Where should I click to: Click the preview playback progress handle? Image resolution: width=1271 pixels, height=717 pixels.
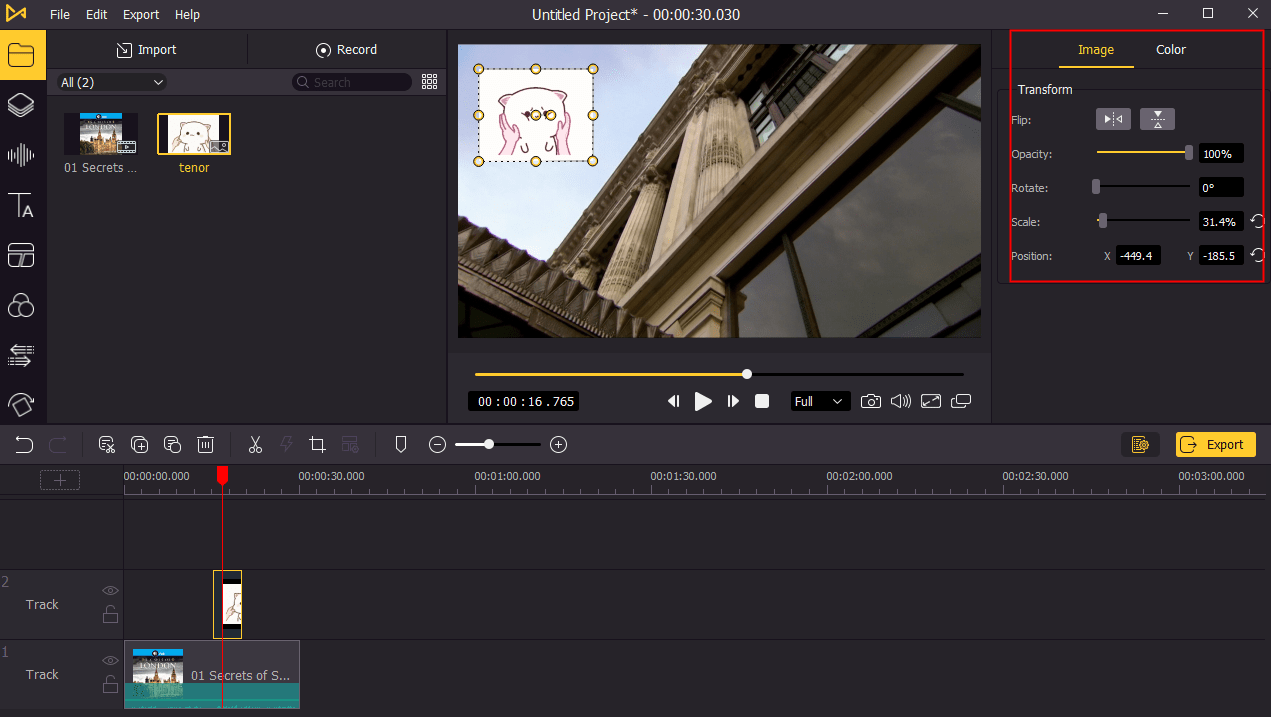[747, 374]
